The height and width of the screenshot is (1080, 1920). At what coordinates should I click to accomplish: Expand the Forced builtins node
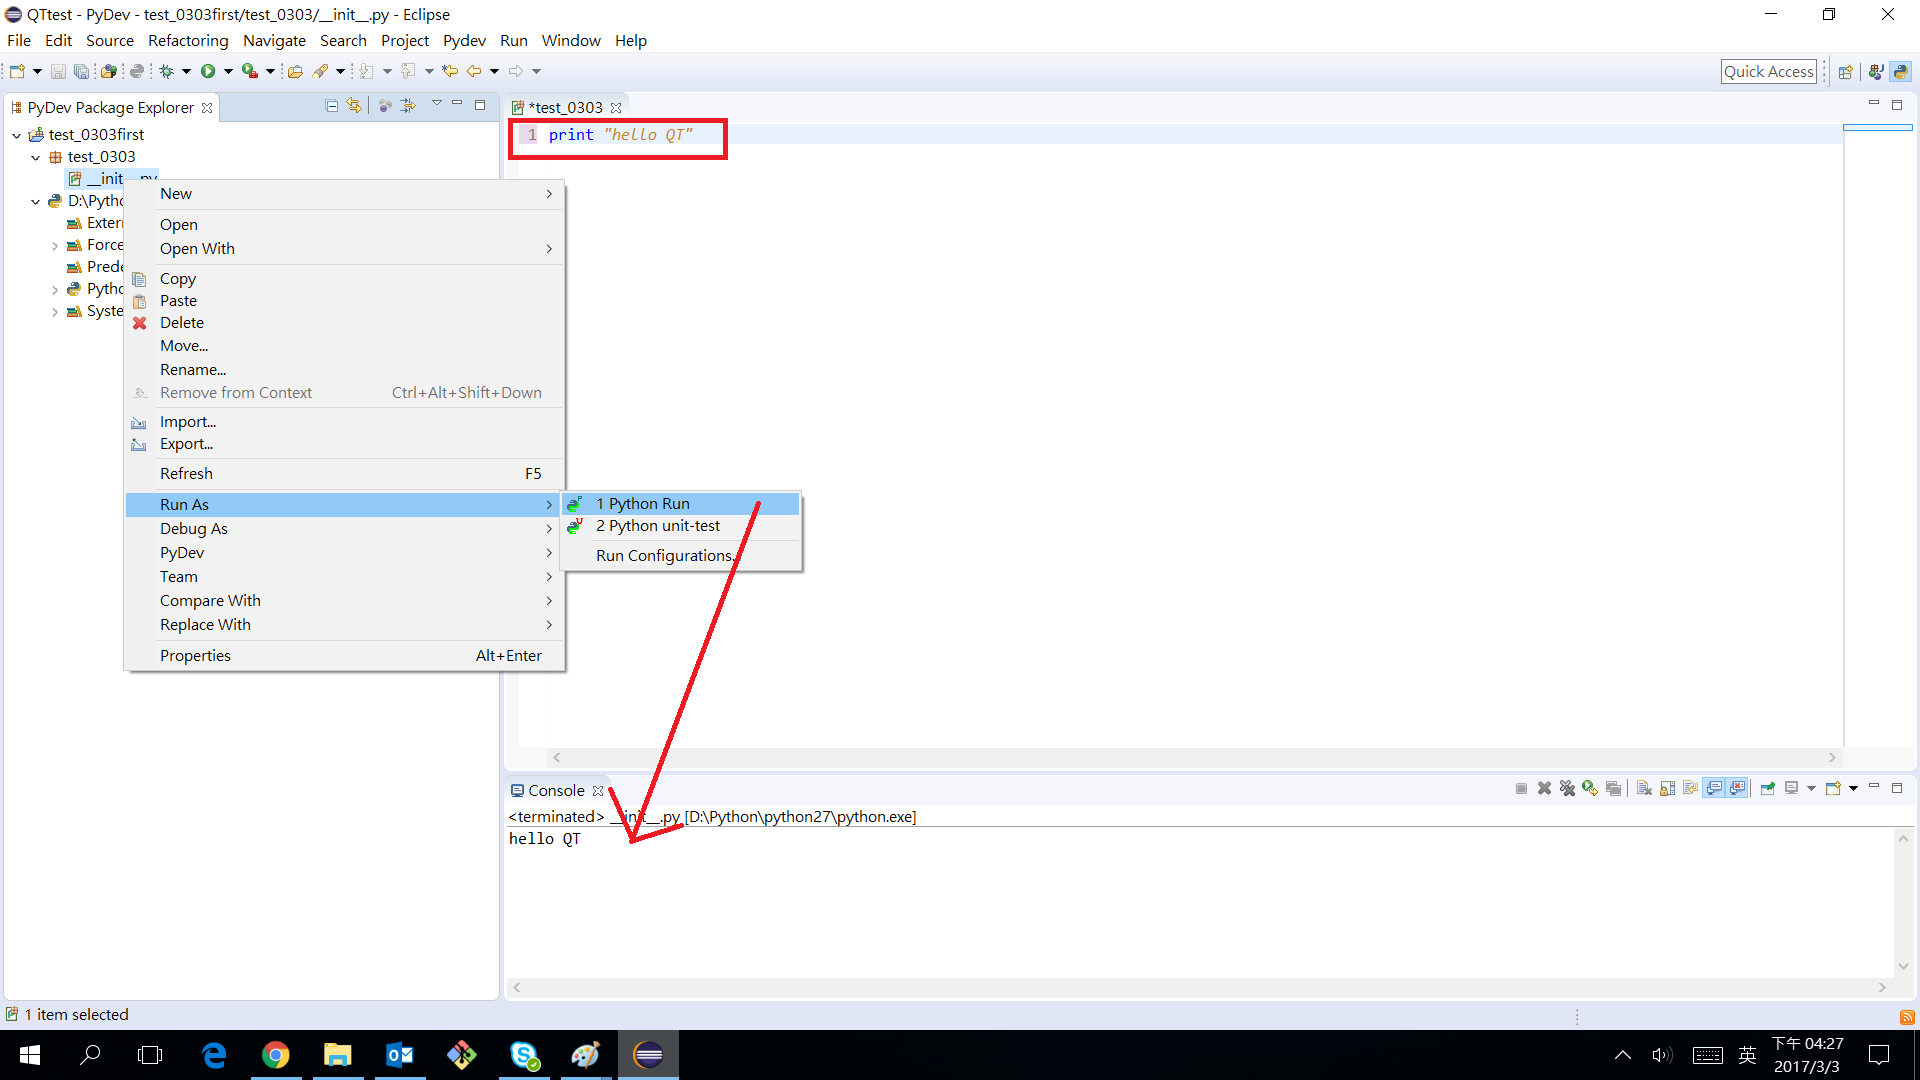pyautogui.click(x=55, y=245)
